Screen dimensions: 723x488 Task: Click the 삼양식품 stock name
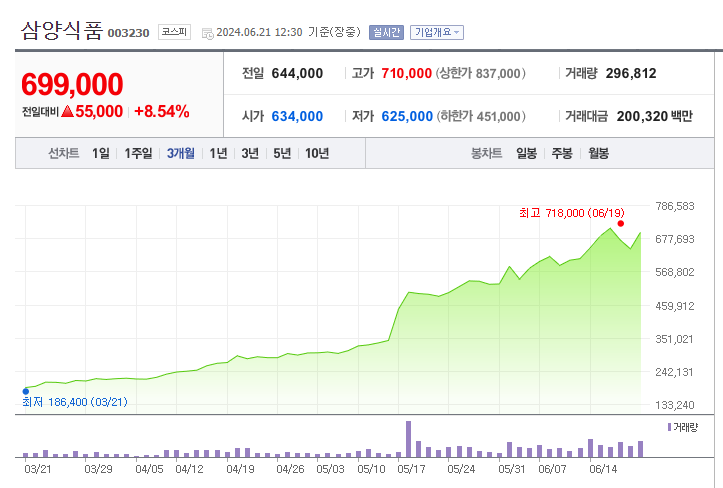coord(61,30)
